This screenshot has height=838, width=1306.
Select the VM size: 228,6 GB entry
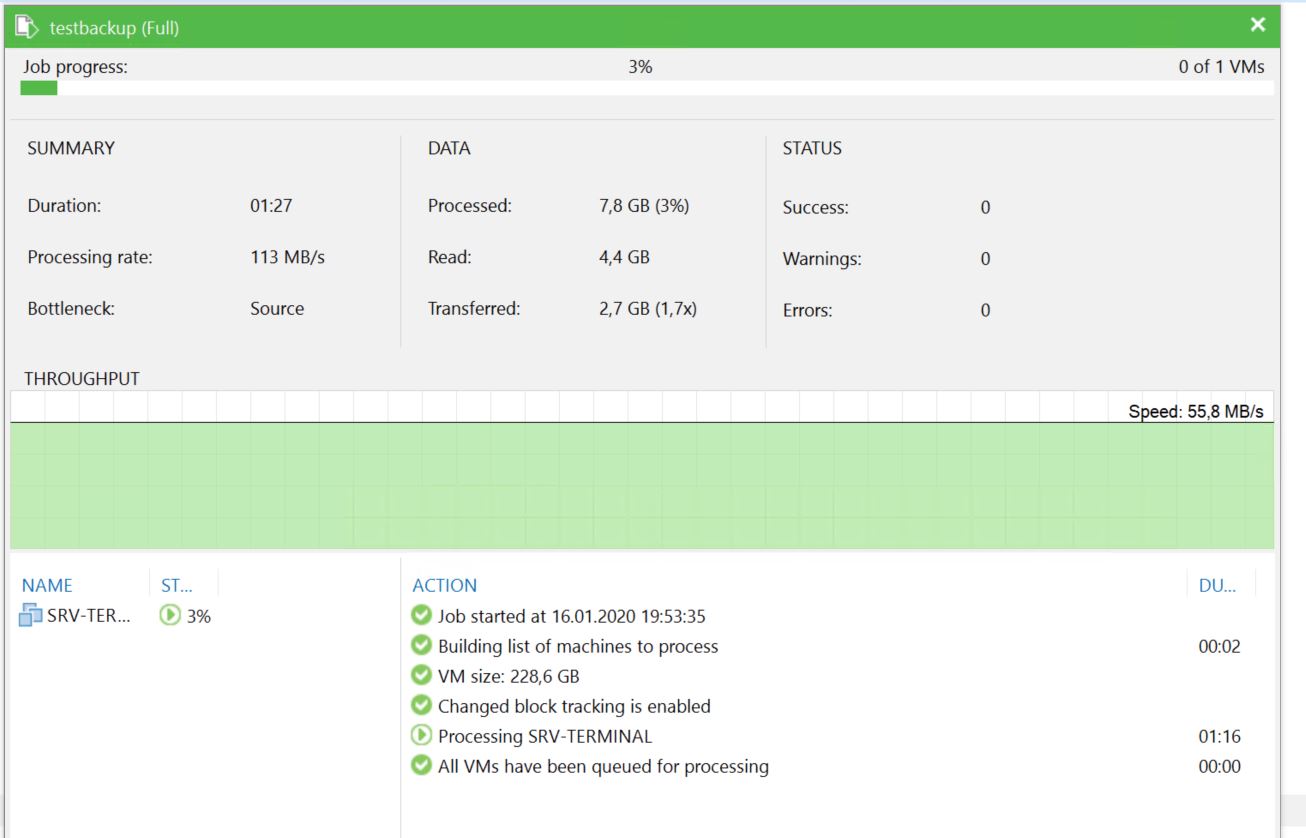[509, 676]
